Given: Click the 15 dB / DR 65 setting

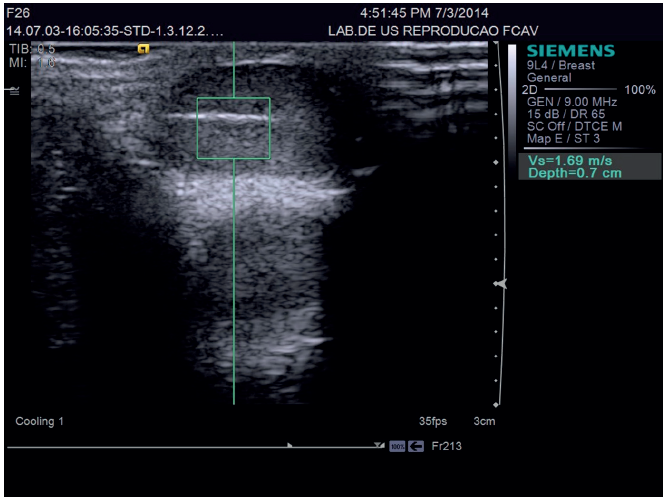Looking at the screenshot, I should (566, 114).
